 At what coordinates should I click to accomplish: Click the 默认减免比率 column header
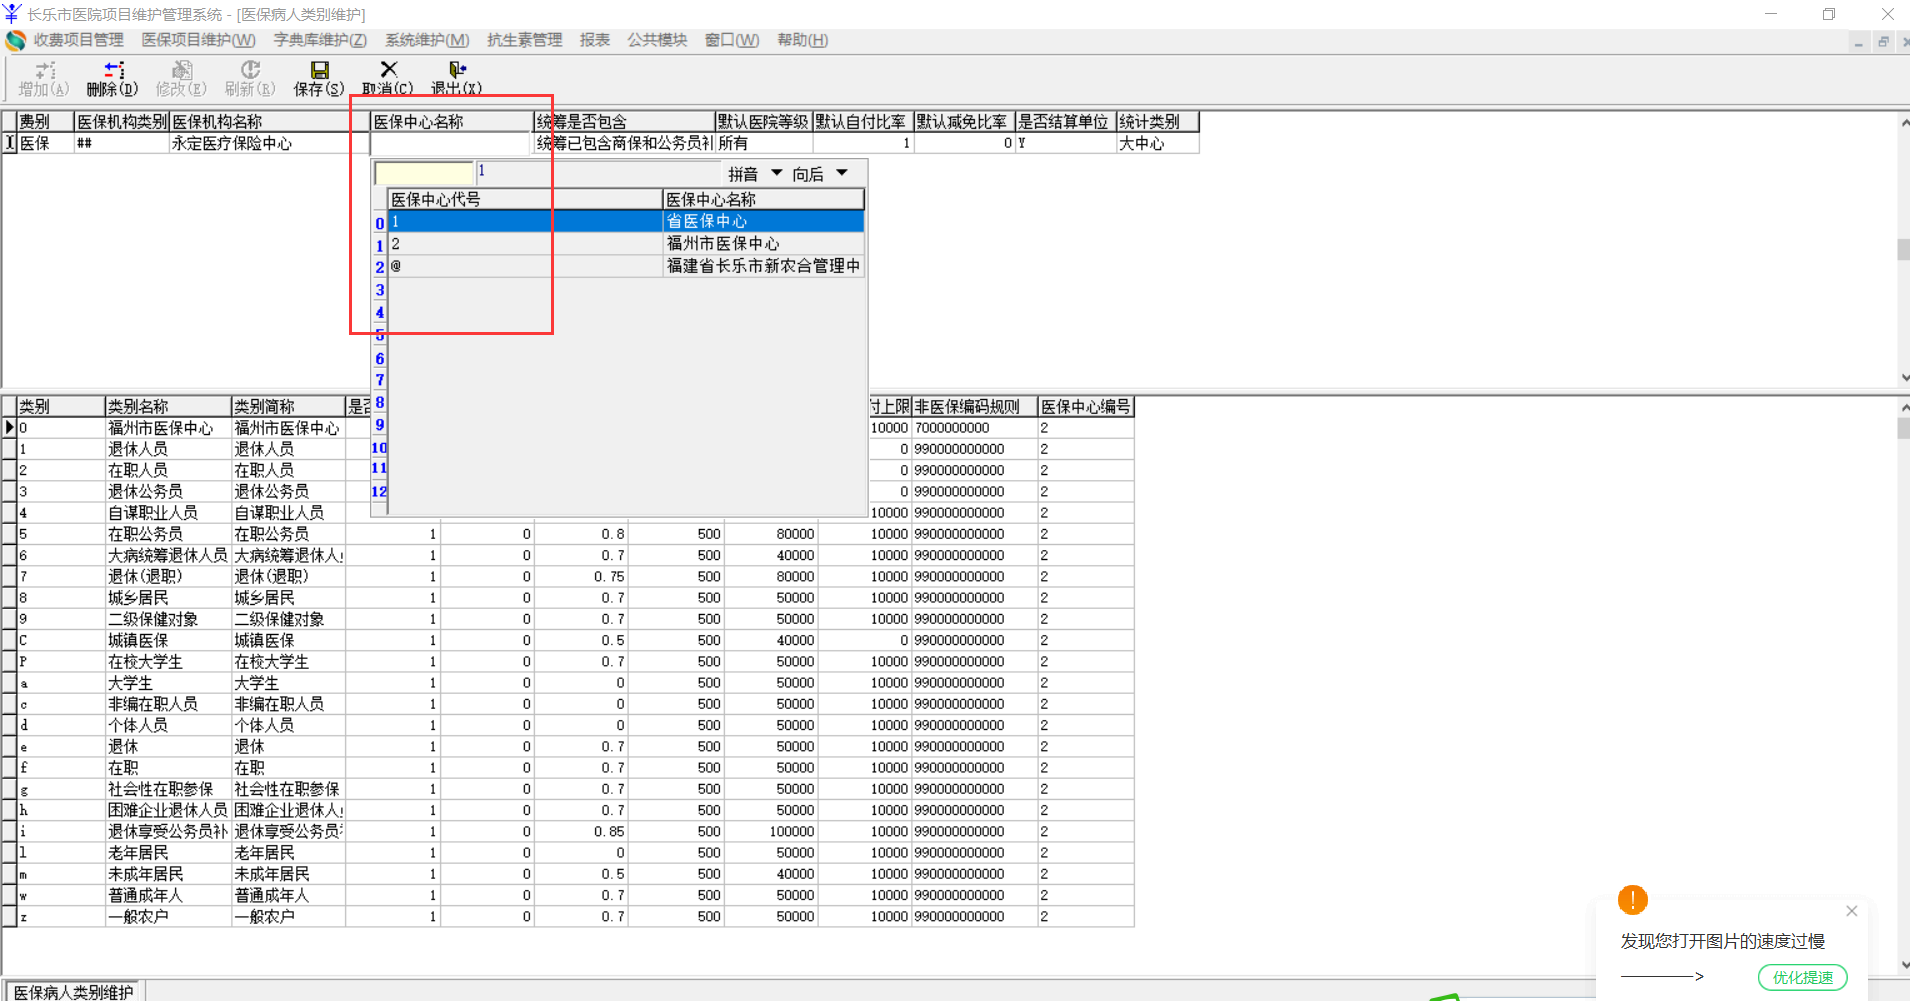(x=964, y=121)
